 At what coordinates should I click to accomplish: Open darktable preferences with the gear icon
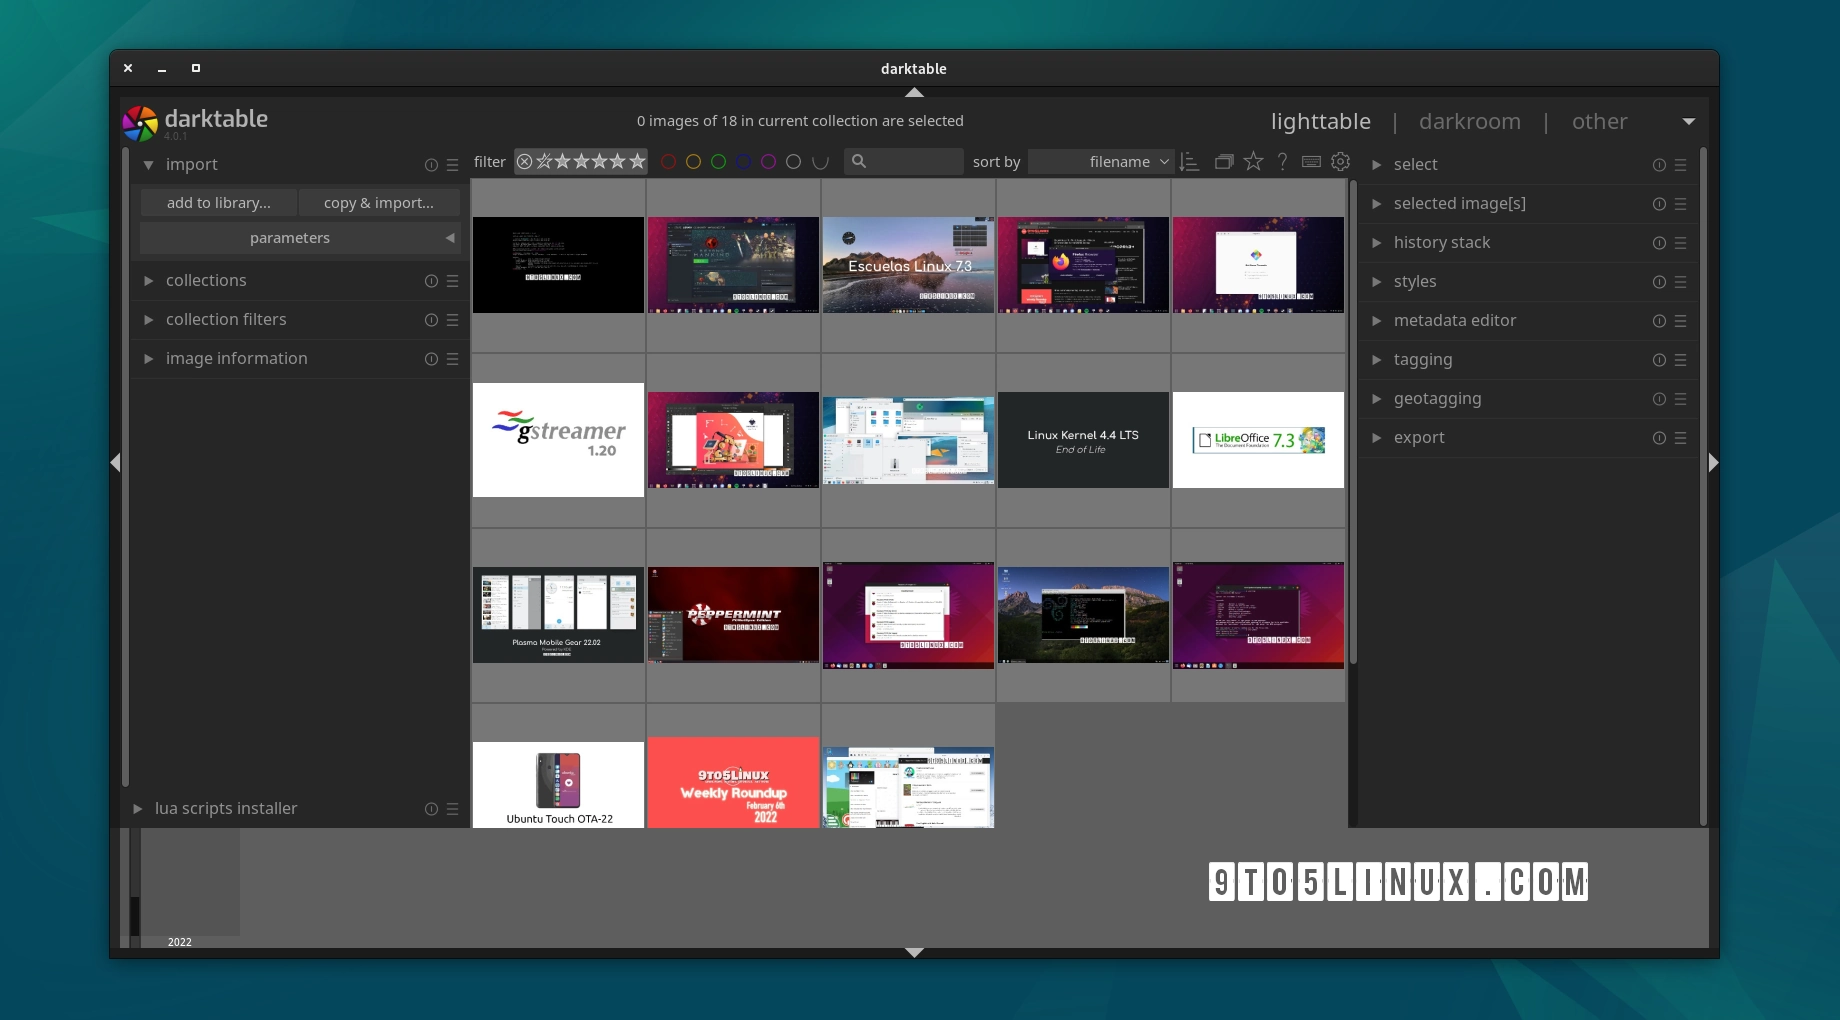pyautogui.click(x=1340, y=161)
